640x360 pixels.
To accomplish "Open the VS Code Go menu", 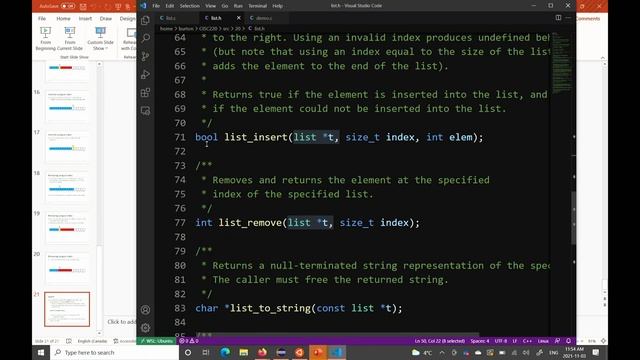I will [x=224, y=6].
